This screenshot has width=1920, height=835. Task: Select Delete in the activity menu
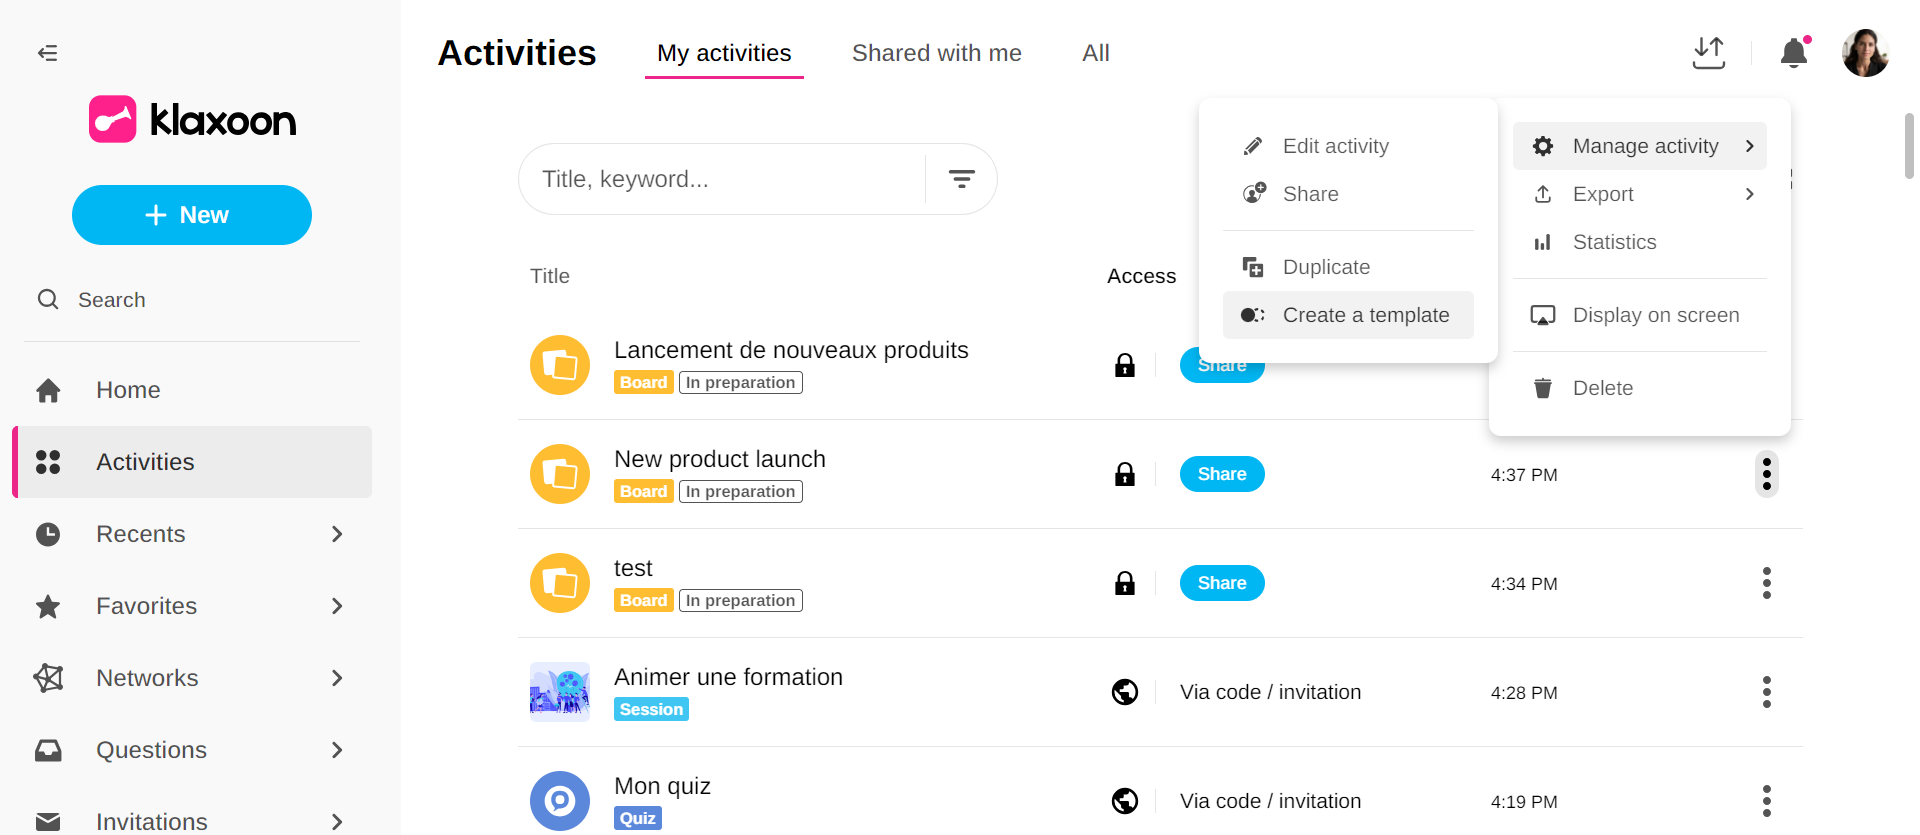pos(1602,388)
